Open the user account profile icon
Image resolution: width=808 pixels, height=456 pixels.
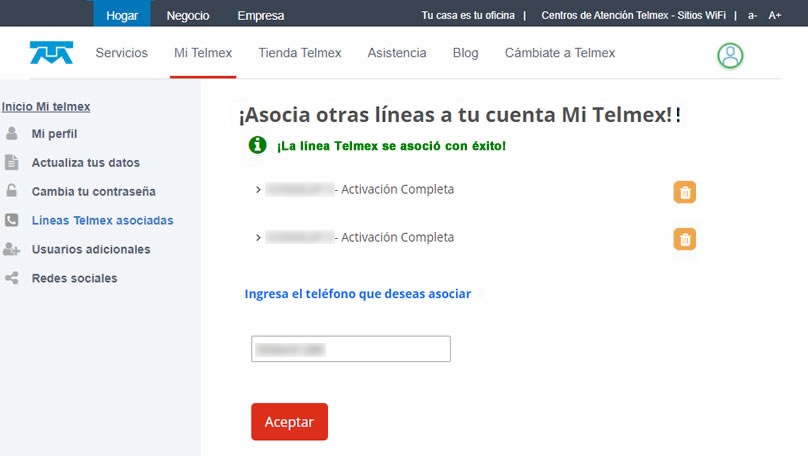coord(730,56)
